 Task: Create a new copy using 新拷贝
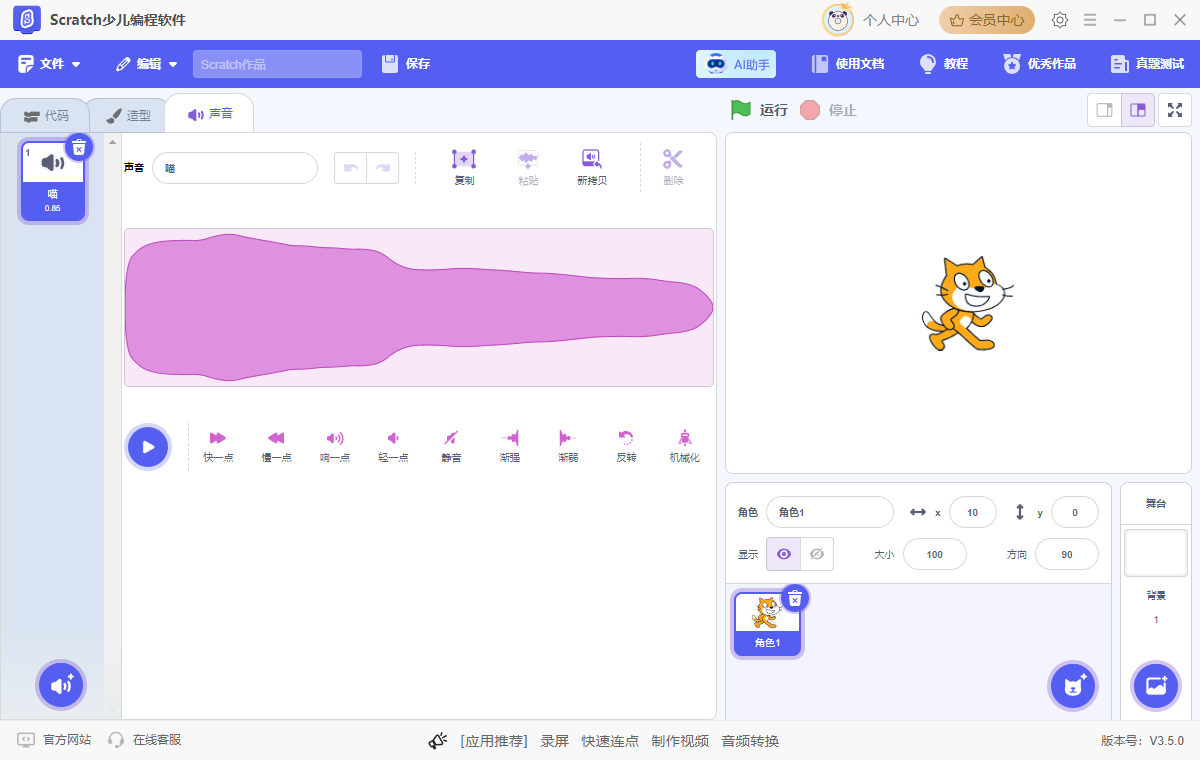591,165
